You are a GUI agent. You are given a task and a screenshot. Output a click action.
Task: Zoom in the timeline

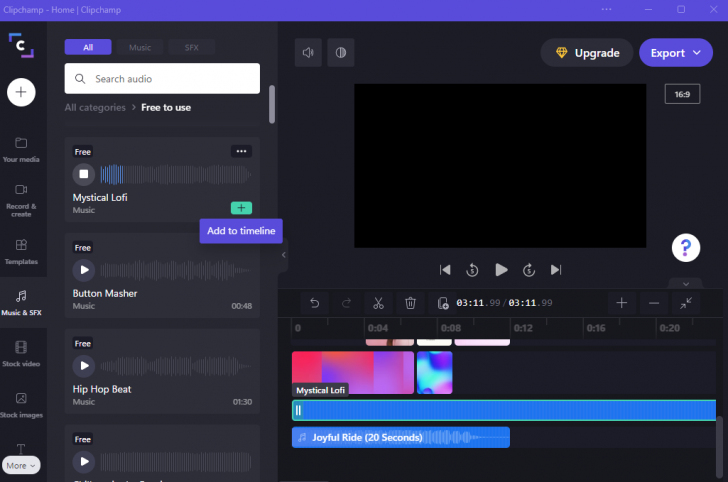point(621,303)
